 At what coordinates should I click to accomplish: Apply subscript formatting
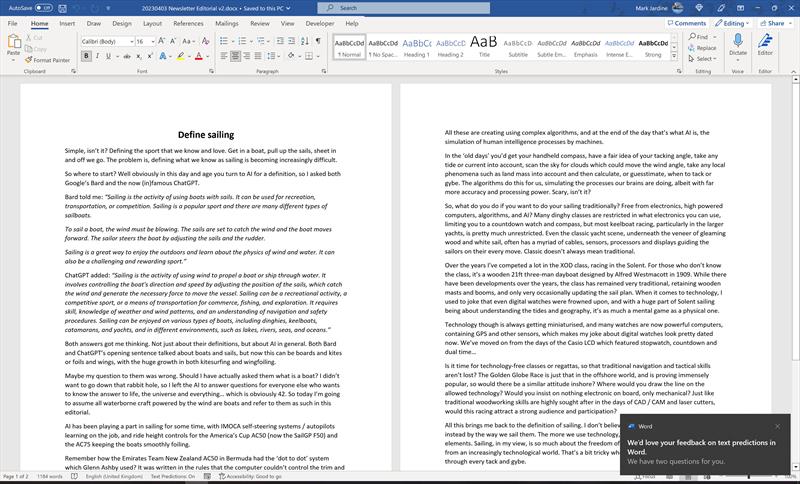[139, 56]
